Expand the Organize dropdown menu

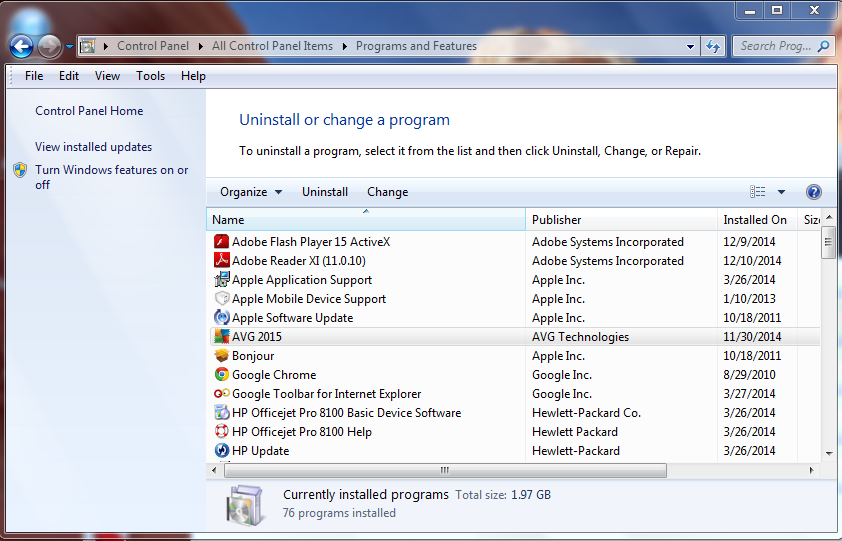click(x=251, y=192)
